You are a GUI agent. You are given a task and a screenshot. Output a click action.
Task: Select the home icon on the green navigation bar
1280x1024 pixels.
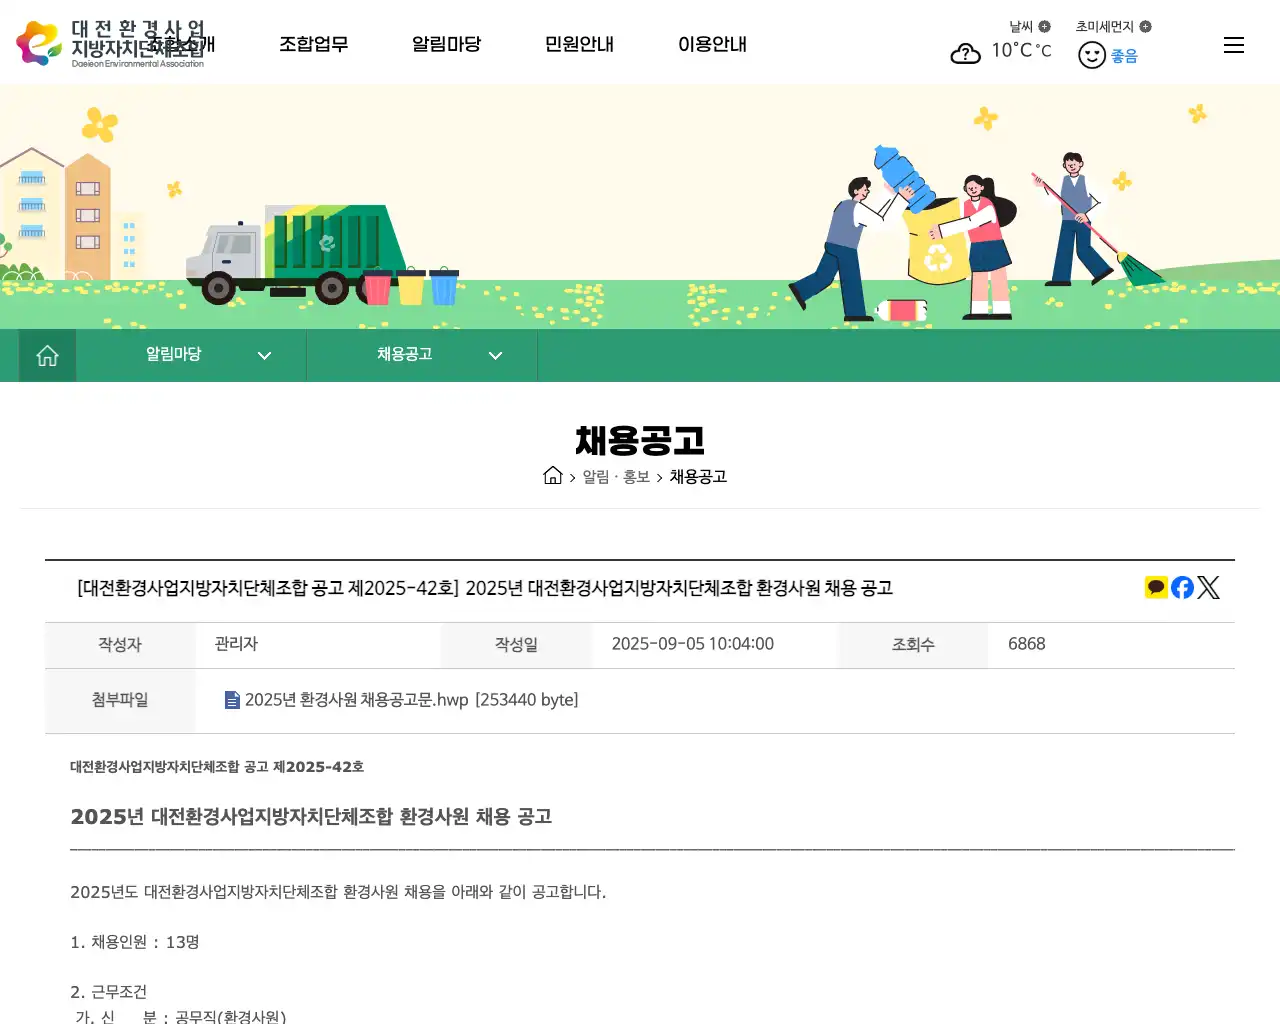pyautogui.click(x=46, y=354)
